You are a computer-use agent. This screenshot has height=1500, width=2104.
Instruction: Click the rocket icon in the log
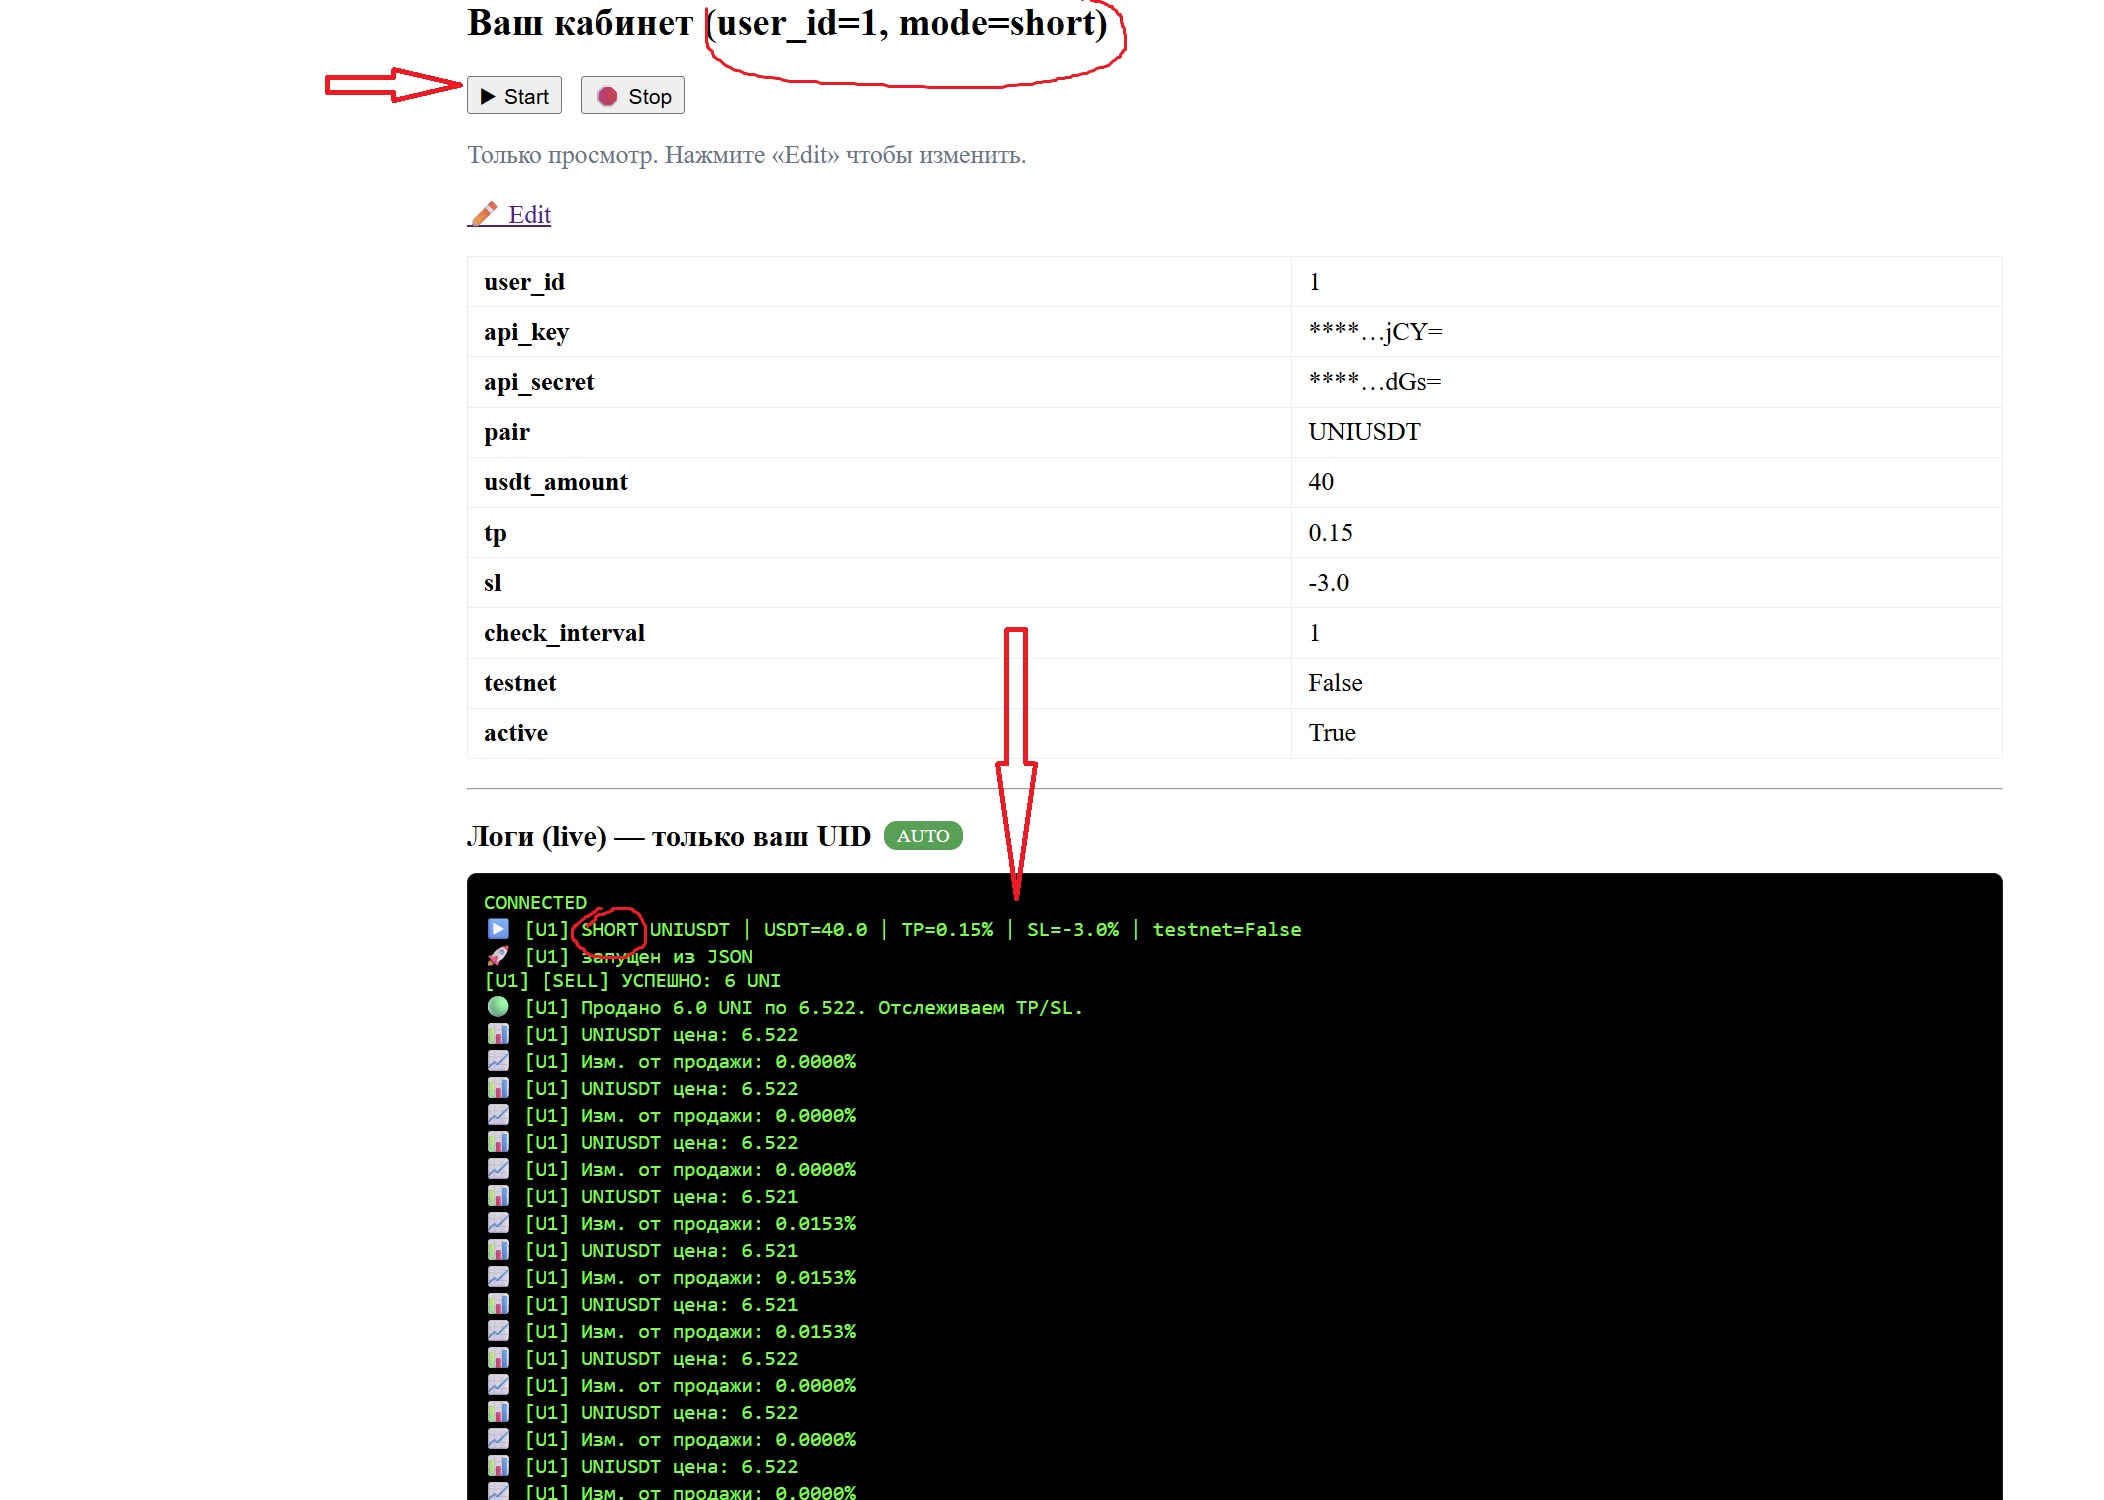(498, 956)
